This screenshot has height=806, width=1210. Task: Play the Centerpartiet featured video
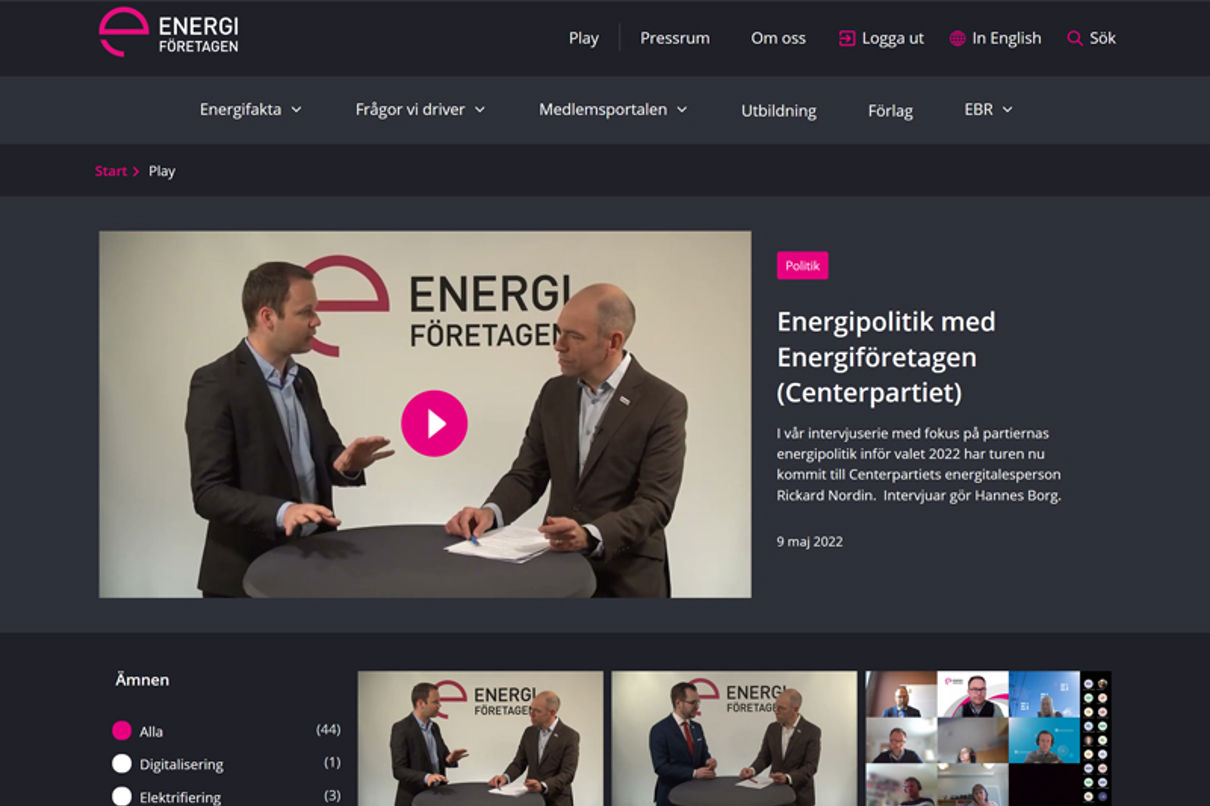pyautogui.click(x=434, y=423)
